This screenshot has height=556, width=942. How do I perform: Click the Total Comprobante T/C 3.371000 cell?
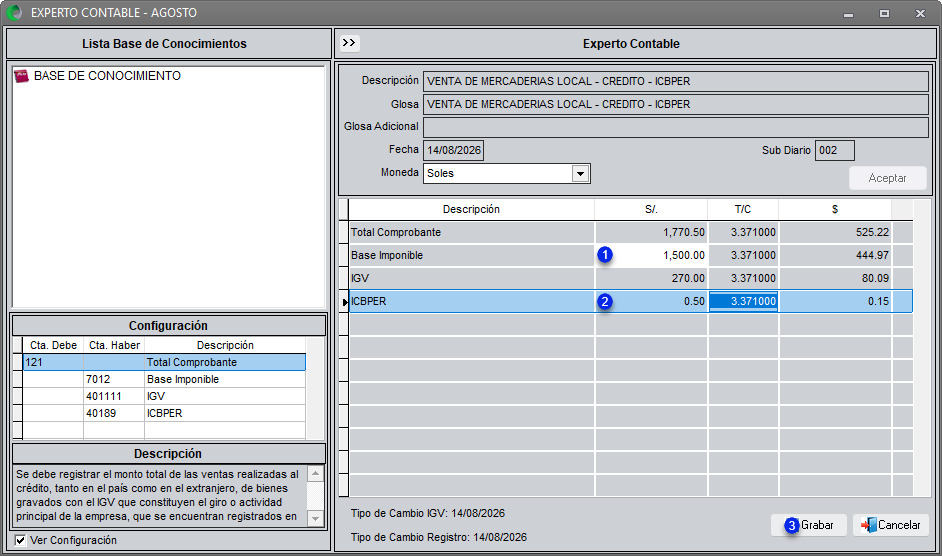point(744,233)
